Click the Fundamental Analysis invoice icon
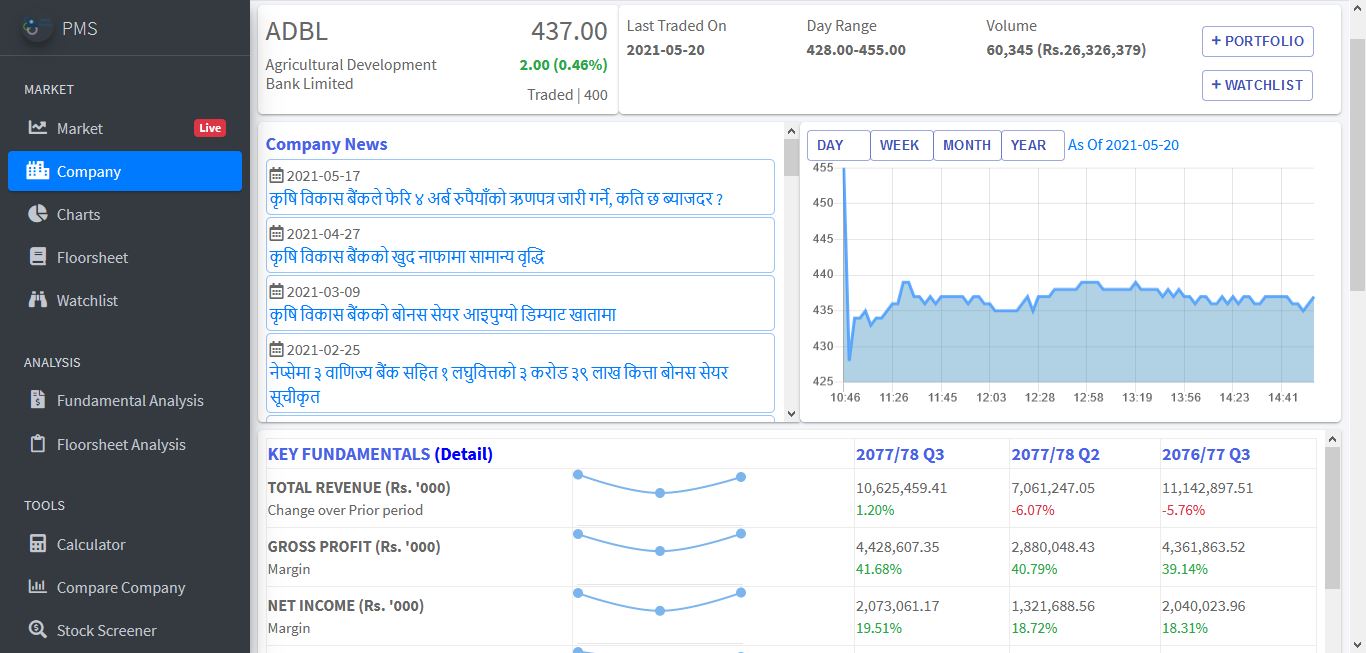Screen dimensions: 1366x653 38,400
